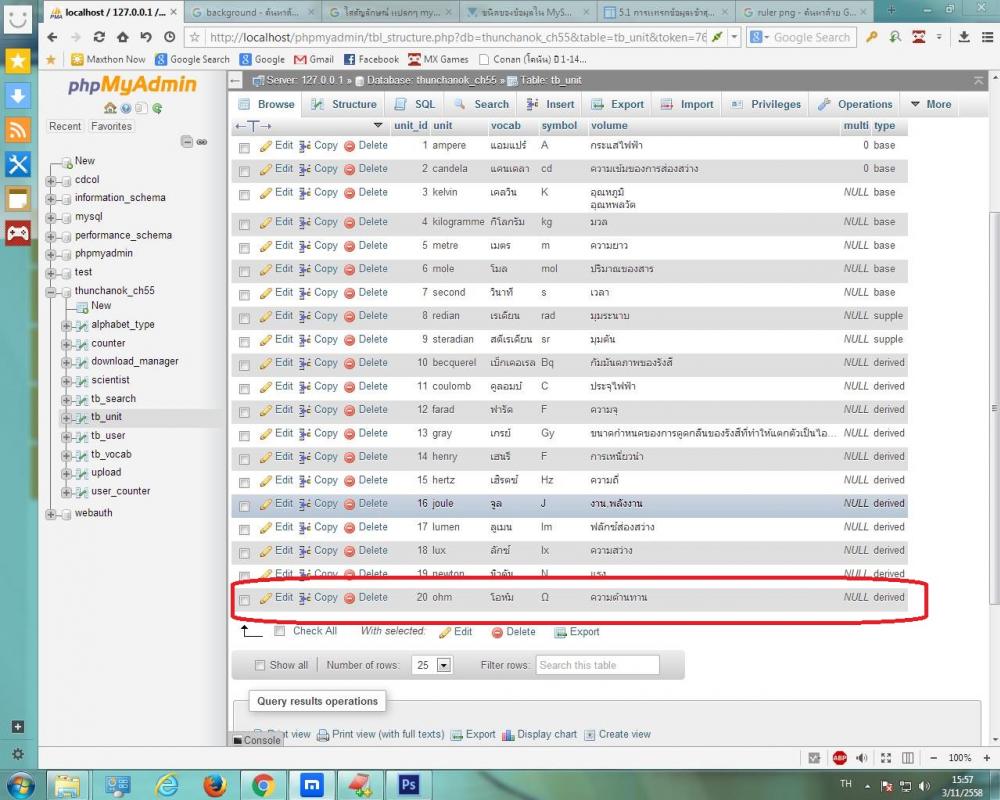The height and width of the screenshot is (800, 1000).
Task: Expand the mysql database node
Action: point(50,218)
